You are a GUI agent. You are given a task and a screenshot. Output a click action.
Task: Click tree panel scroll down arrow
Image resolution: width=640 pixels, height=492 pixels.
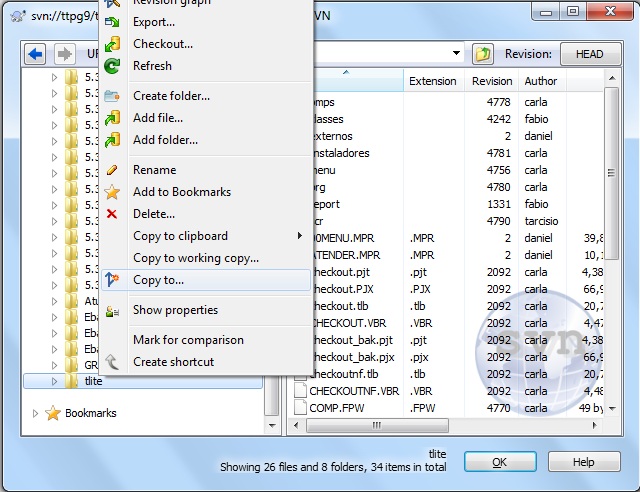(x=272, y=425)
